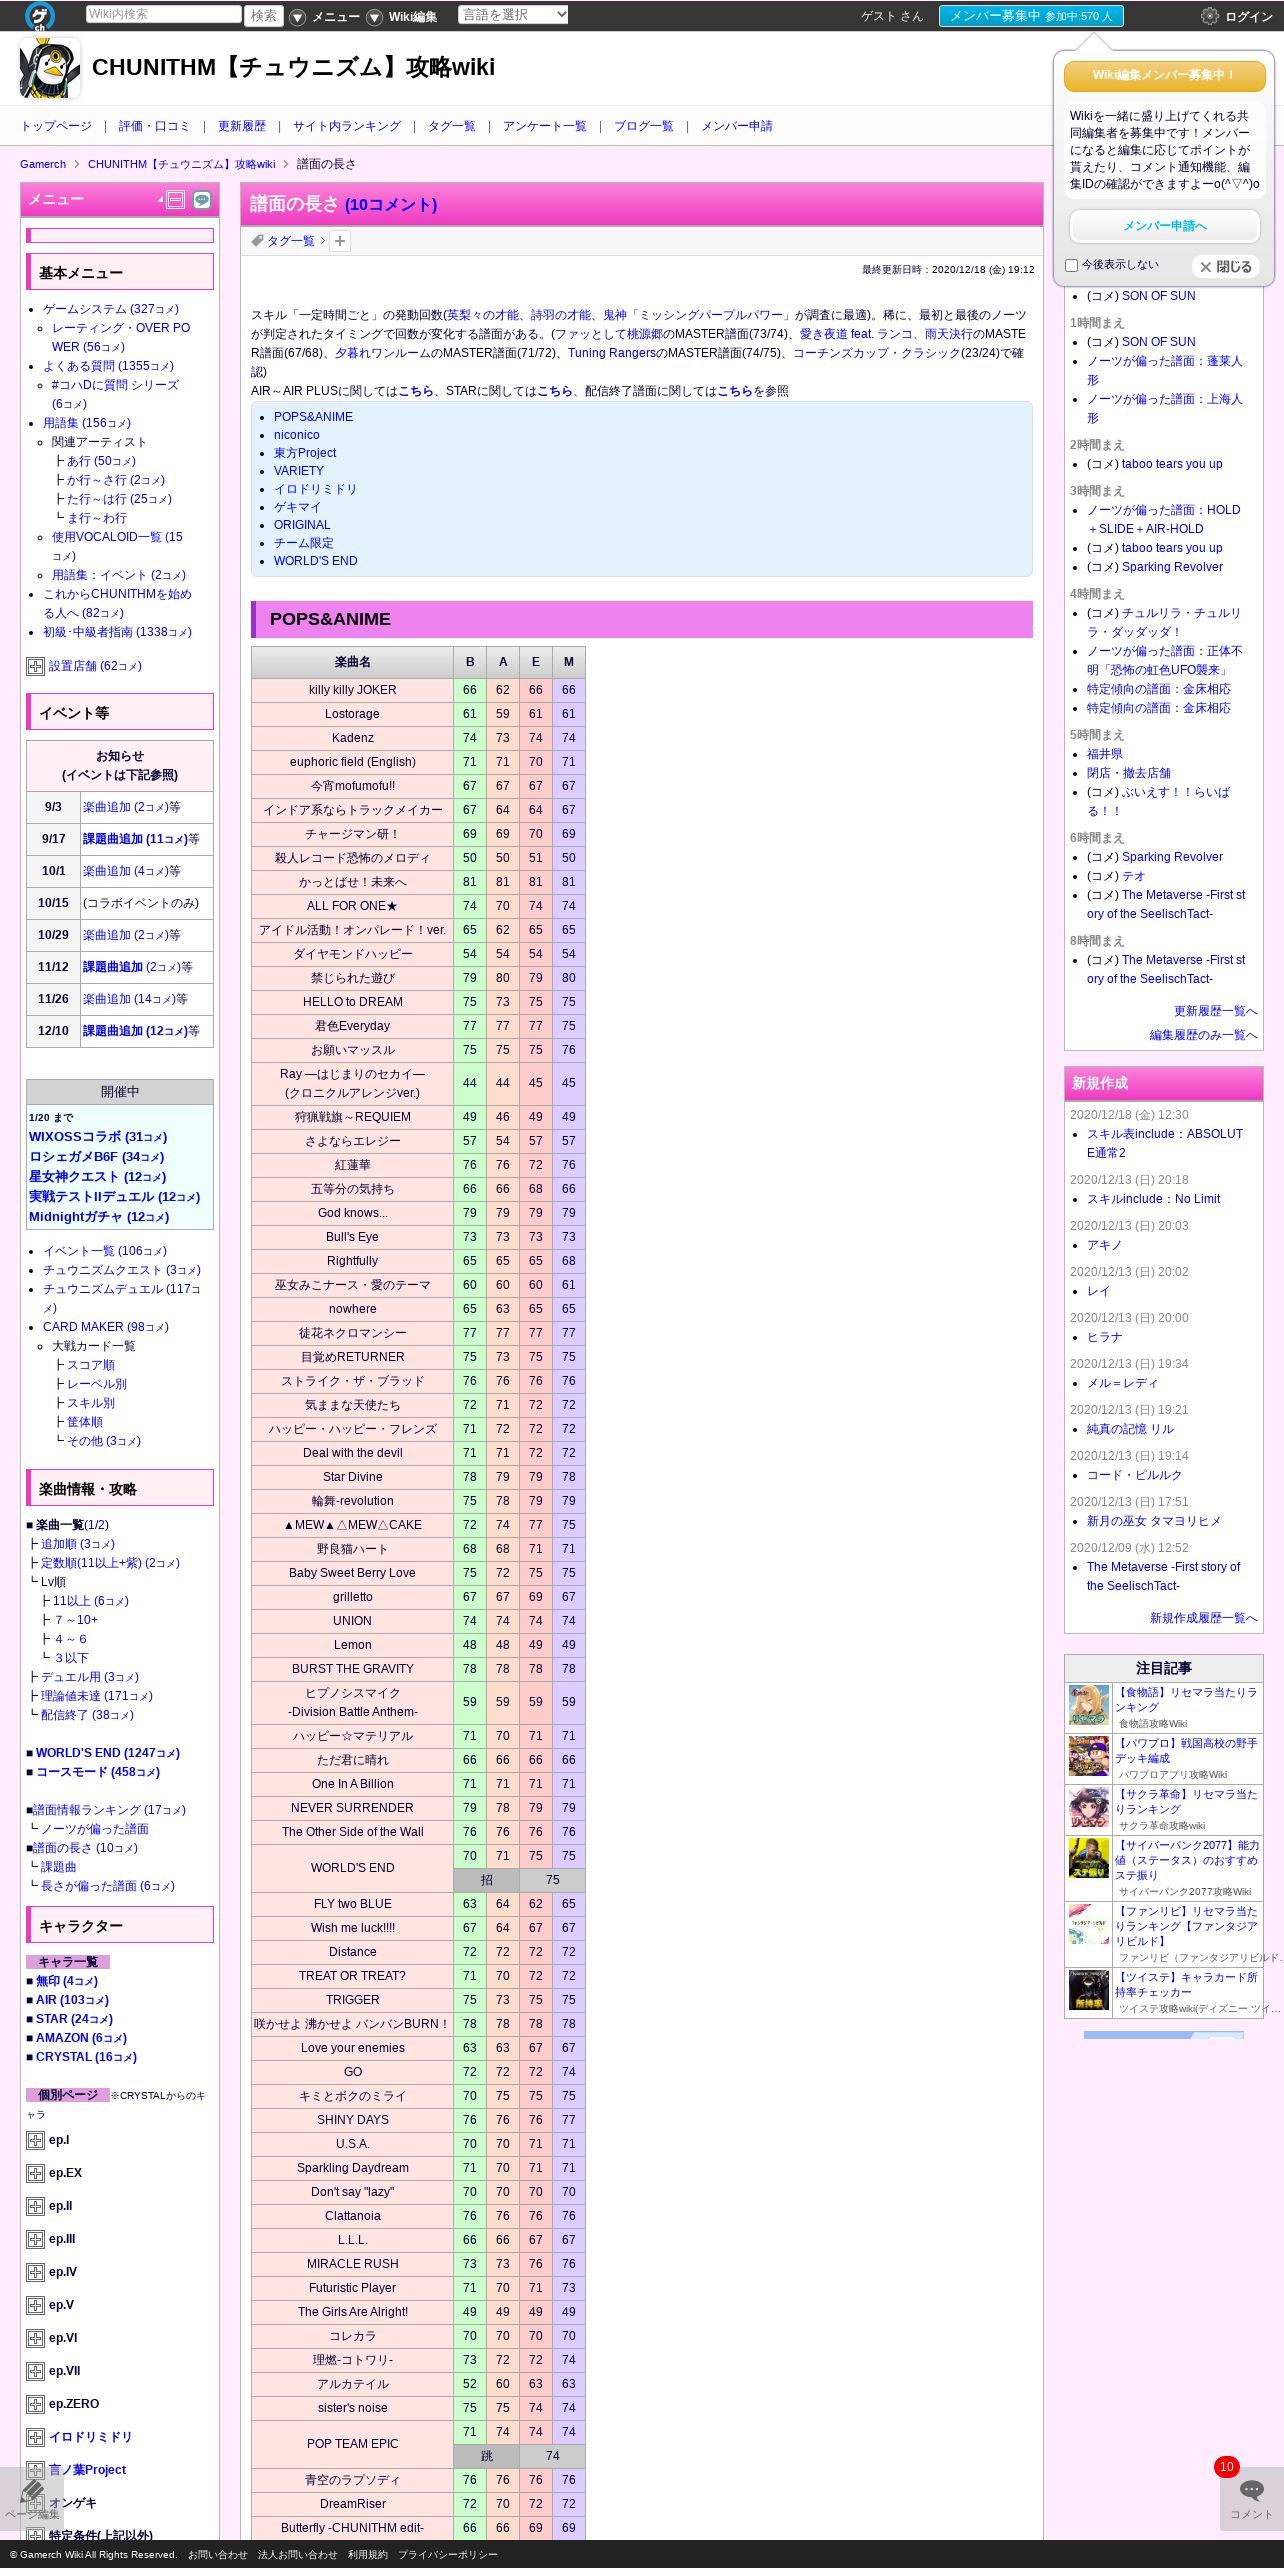
Task: Click the メンバー申請へ button in popup
Action: [1165, 226]
